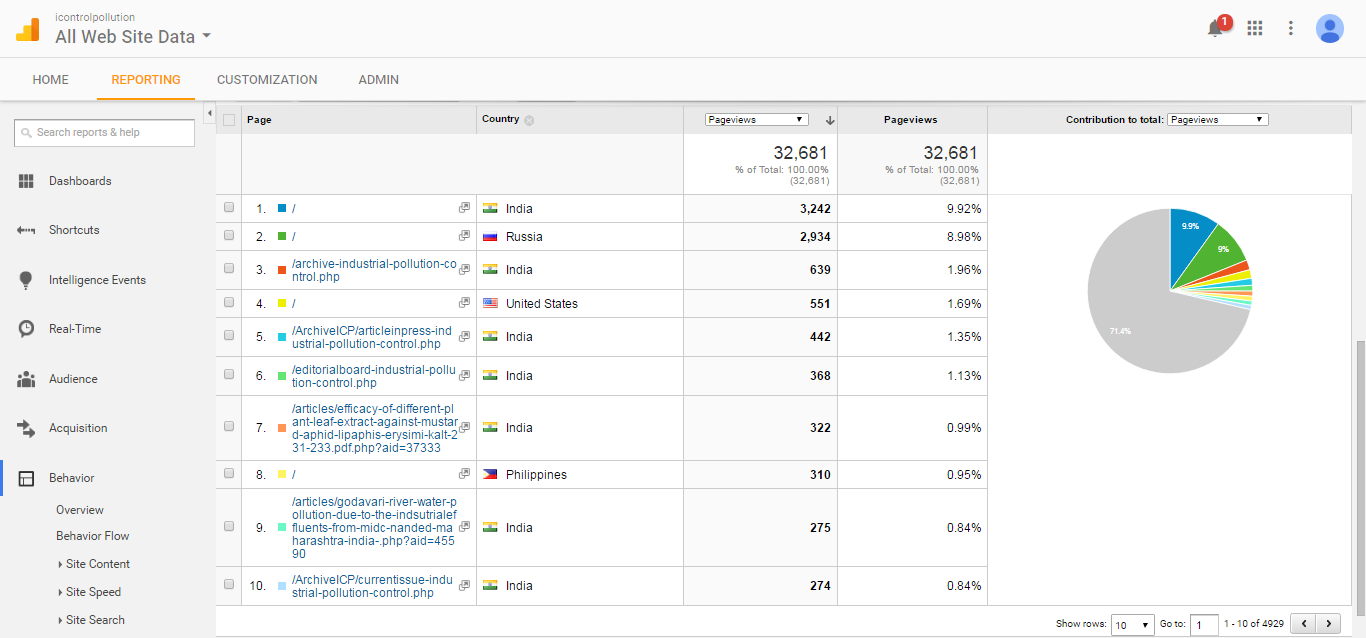Switch to the CUSTOMIZATION tab
The image size is (1366, 638).
(x=267, y=80)
